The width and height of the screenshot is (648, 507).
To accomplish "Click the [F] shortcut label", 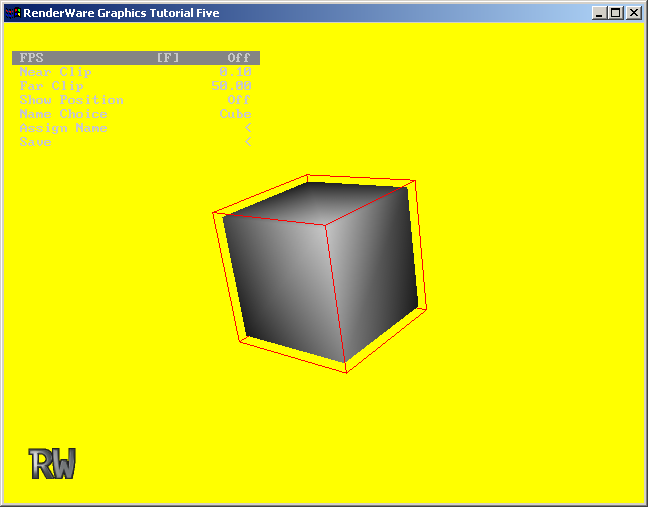I will point(168,58).
